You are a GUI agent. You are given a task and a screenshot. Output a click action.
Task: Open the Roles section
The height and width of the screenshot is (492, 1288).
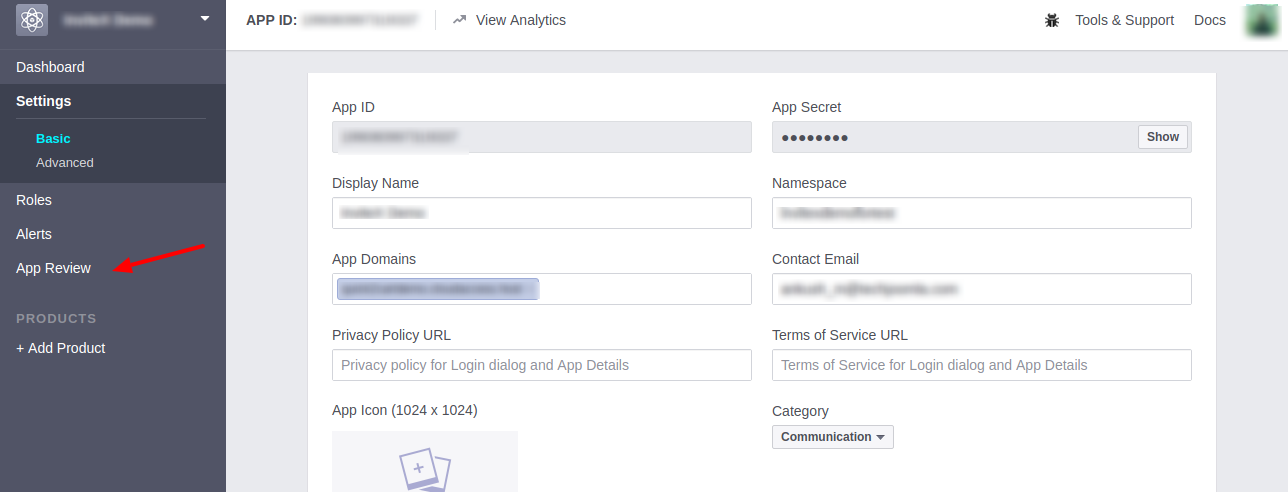pyautogui.click(x=34, y=200)
